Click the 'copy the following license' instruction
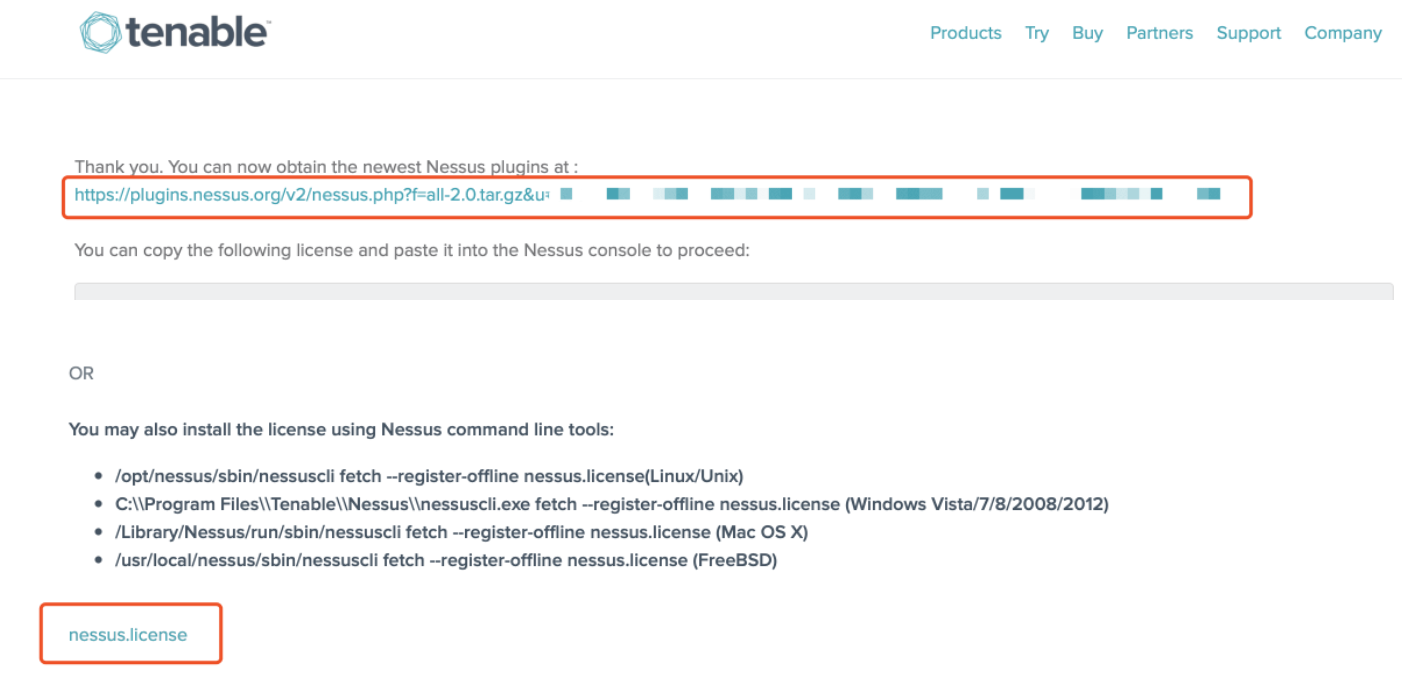 [411, 249]
